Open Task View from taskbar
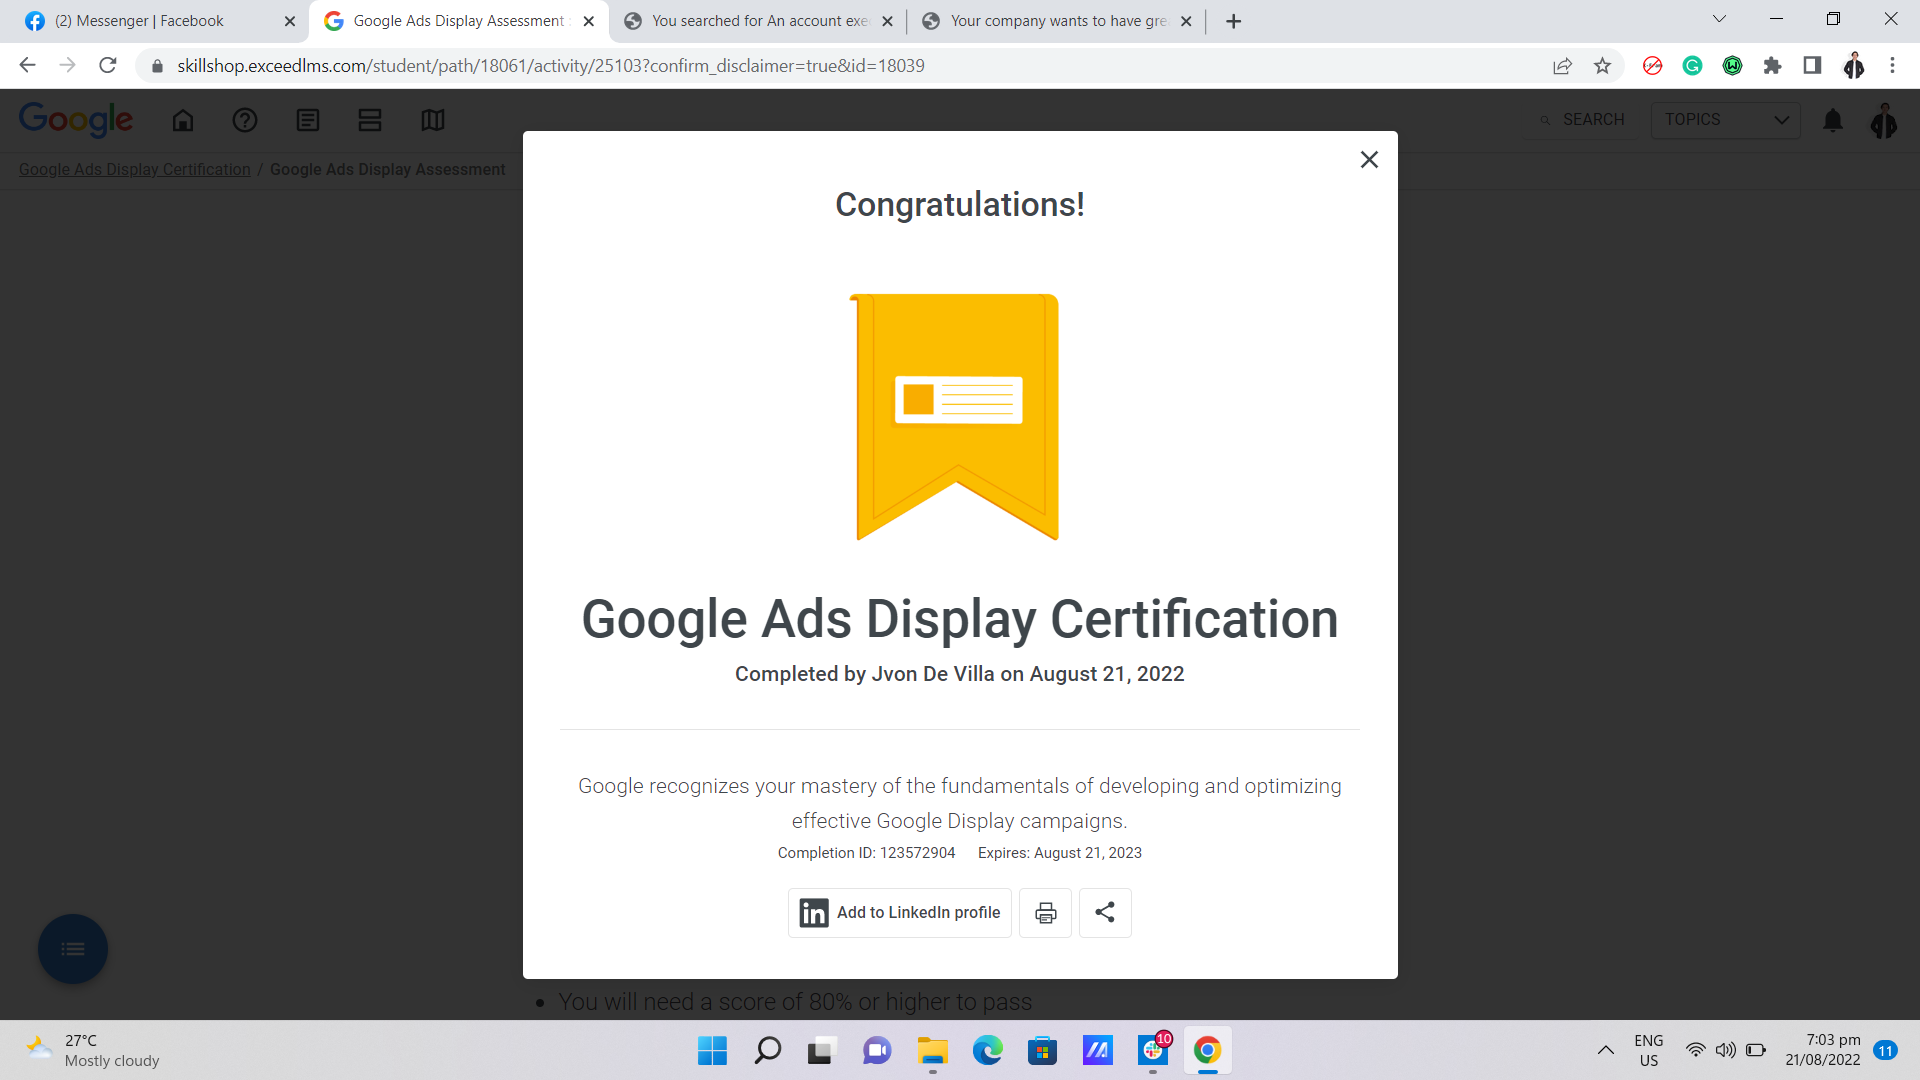The width and height of the screenshot is (1920, 1080). pos(820,1051)
